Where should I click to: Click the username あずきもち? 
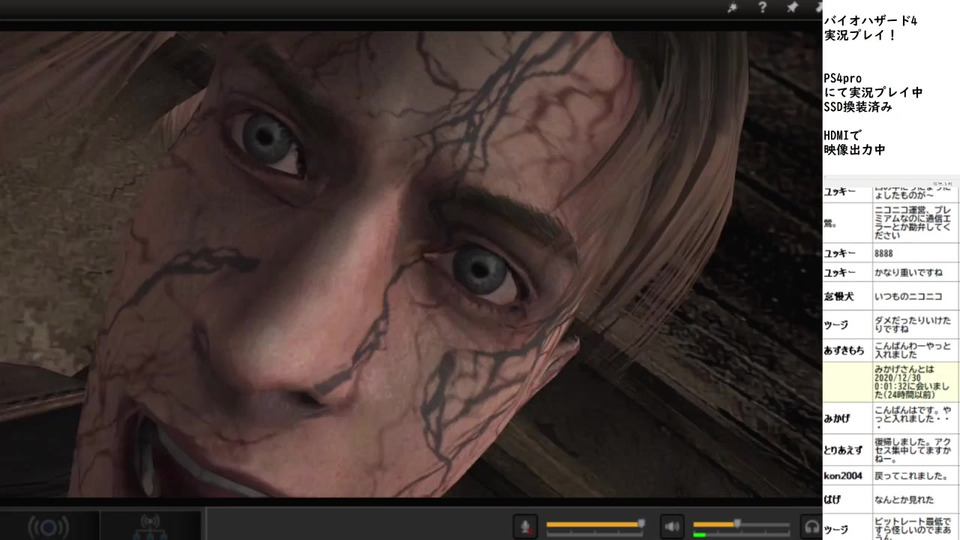[844, 350]
